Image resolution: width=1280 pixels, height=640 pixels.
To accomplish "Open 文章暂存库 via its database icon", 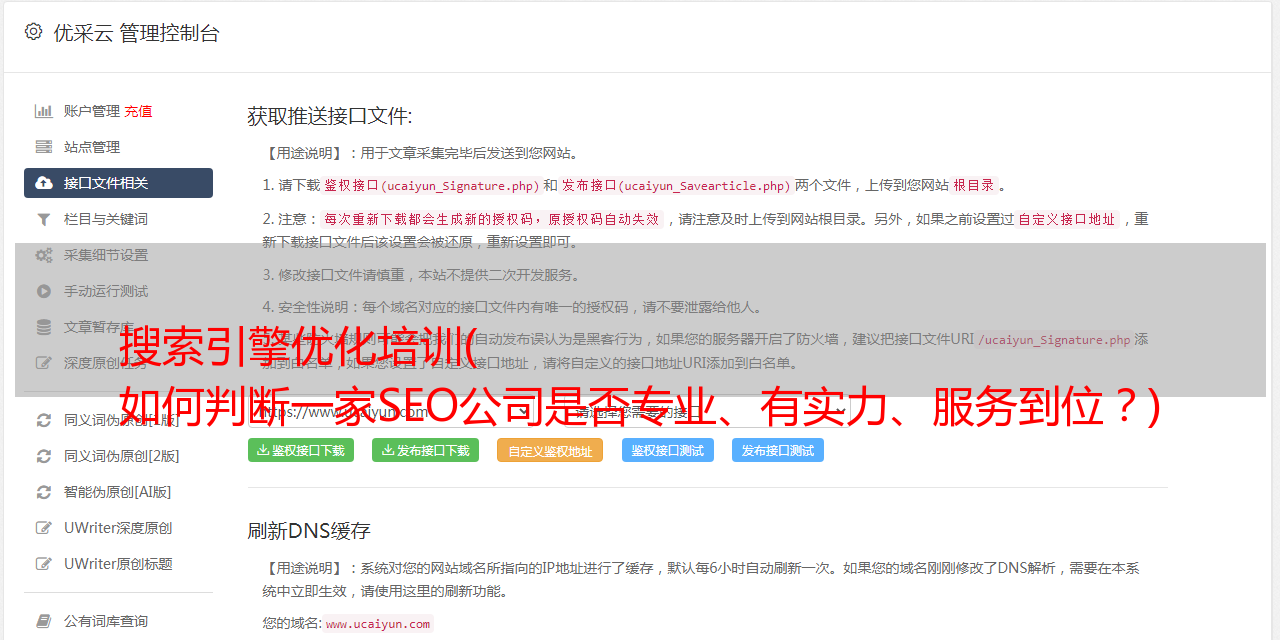I will (44, 327).
